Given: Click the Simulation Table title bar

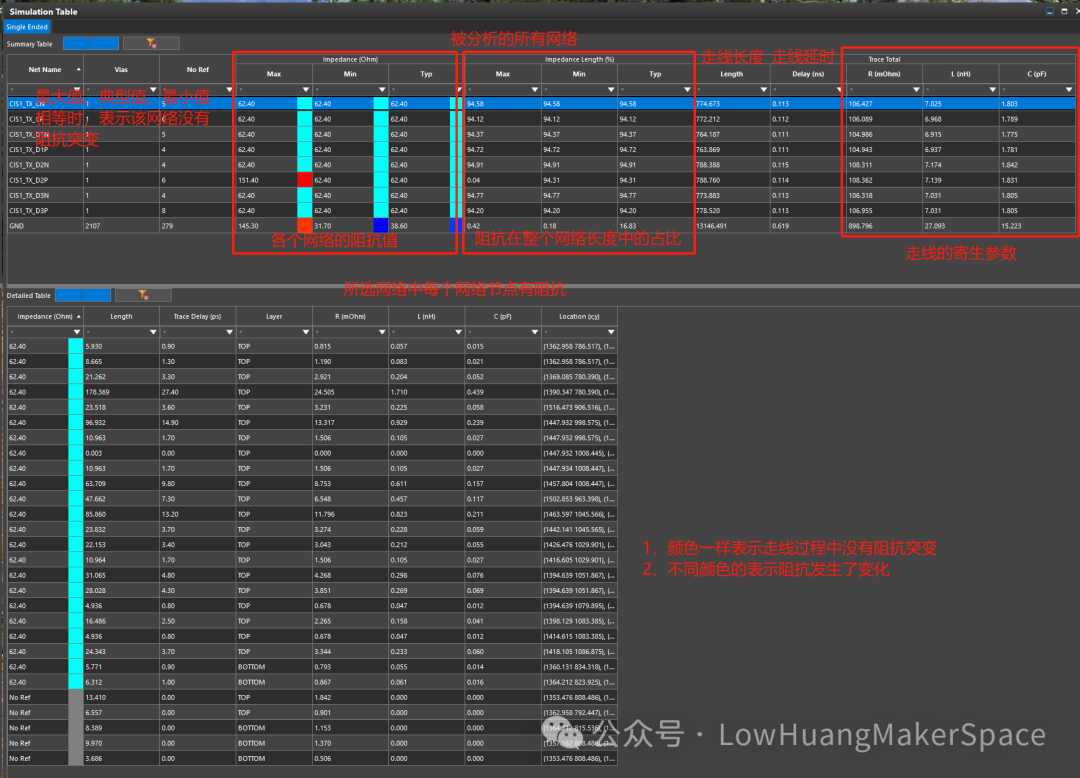Looking at the screenshot, I should click(x=45, y=11).
